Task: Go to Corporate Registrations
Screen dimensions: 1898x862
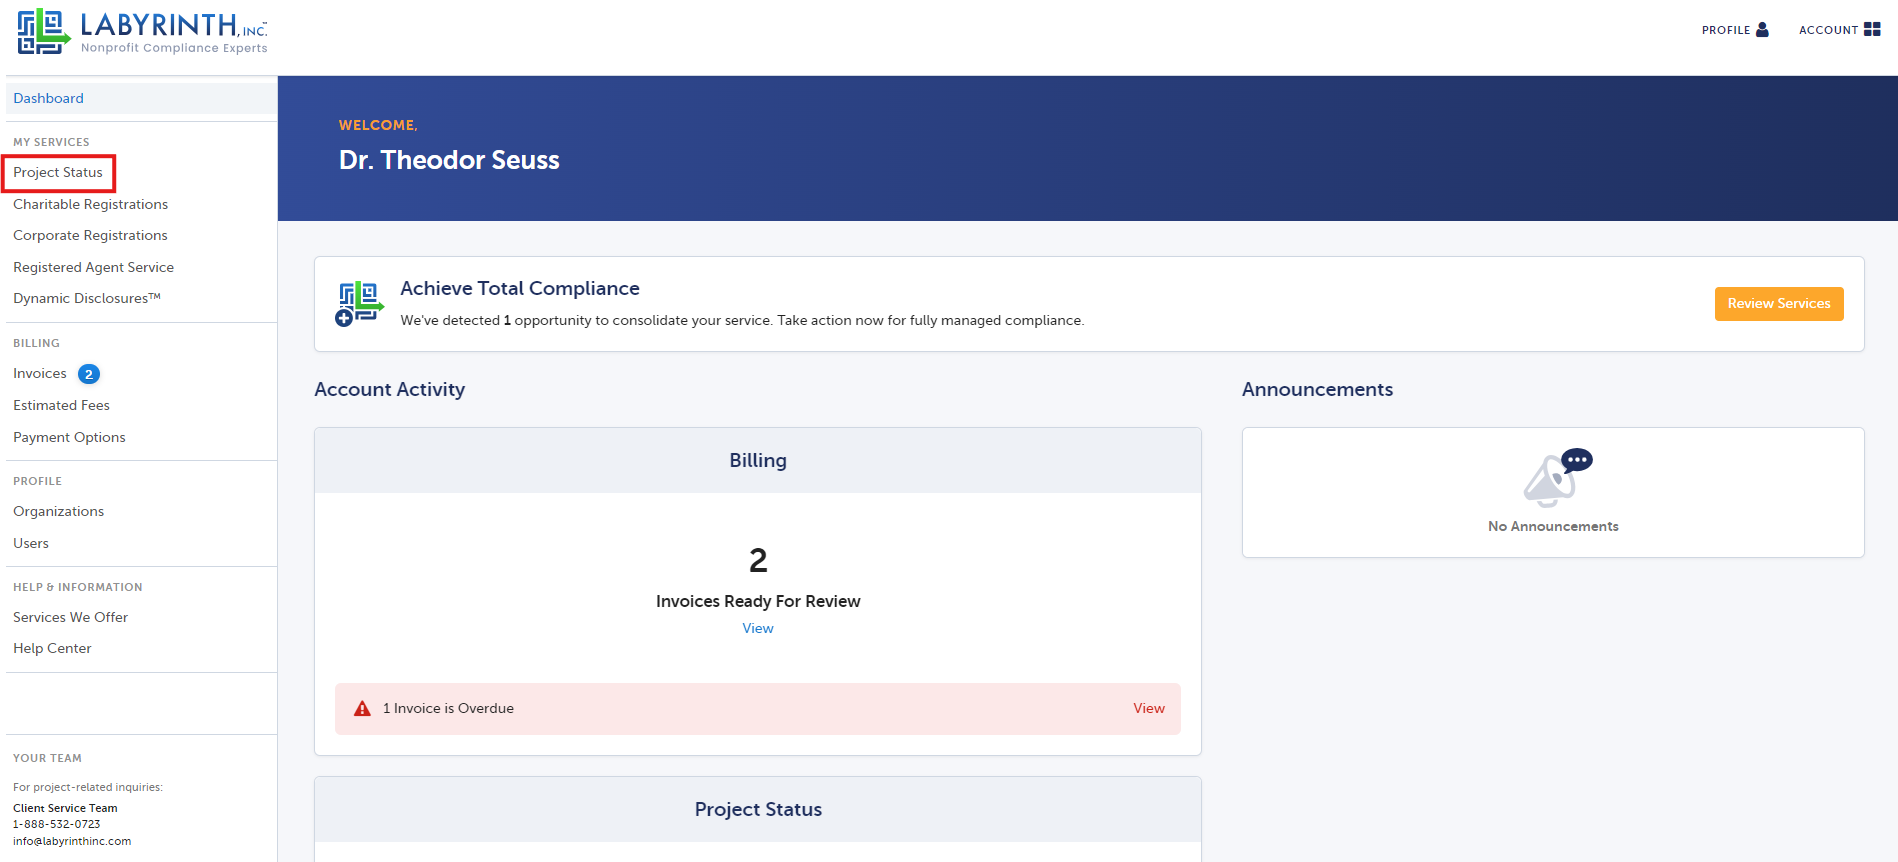Action: (90, 235)
